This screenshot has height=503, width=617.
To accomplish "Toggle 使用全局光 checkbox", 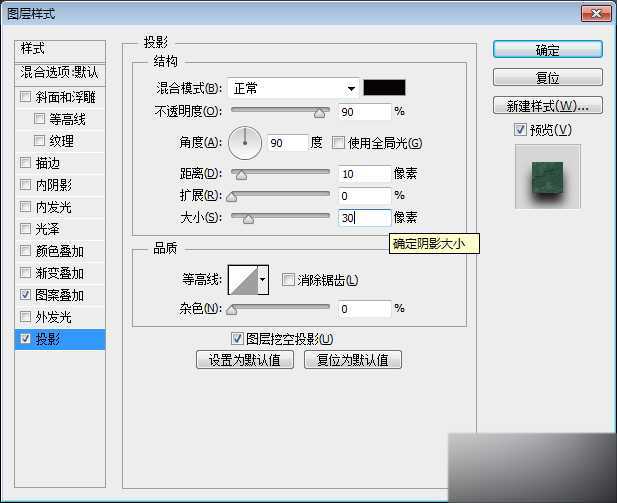I will (x=338, y=142).
